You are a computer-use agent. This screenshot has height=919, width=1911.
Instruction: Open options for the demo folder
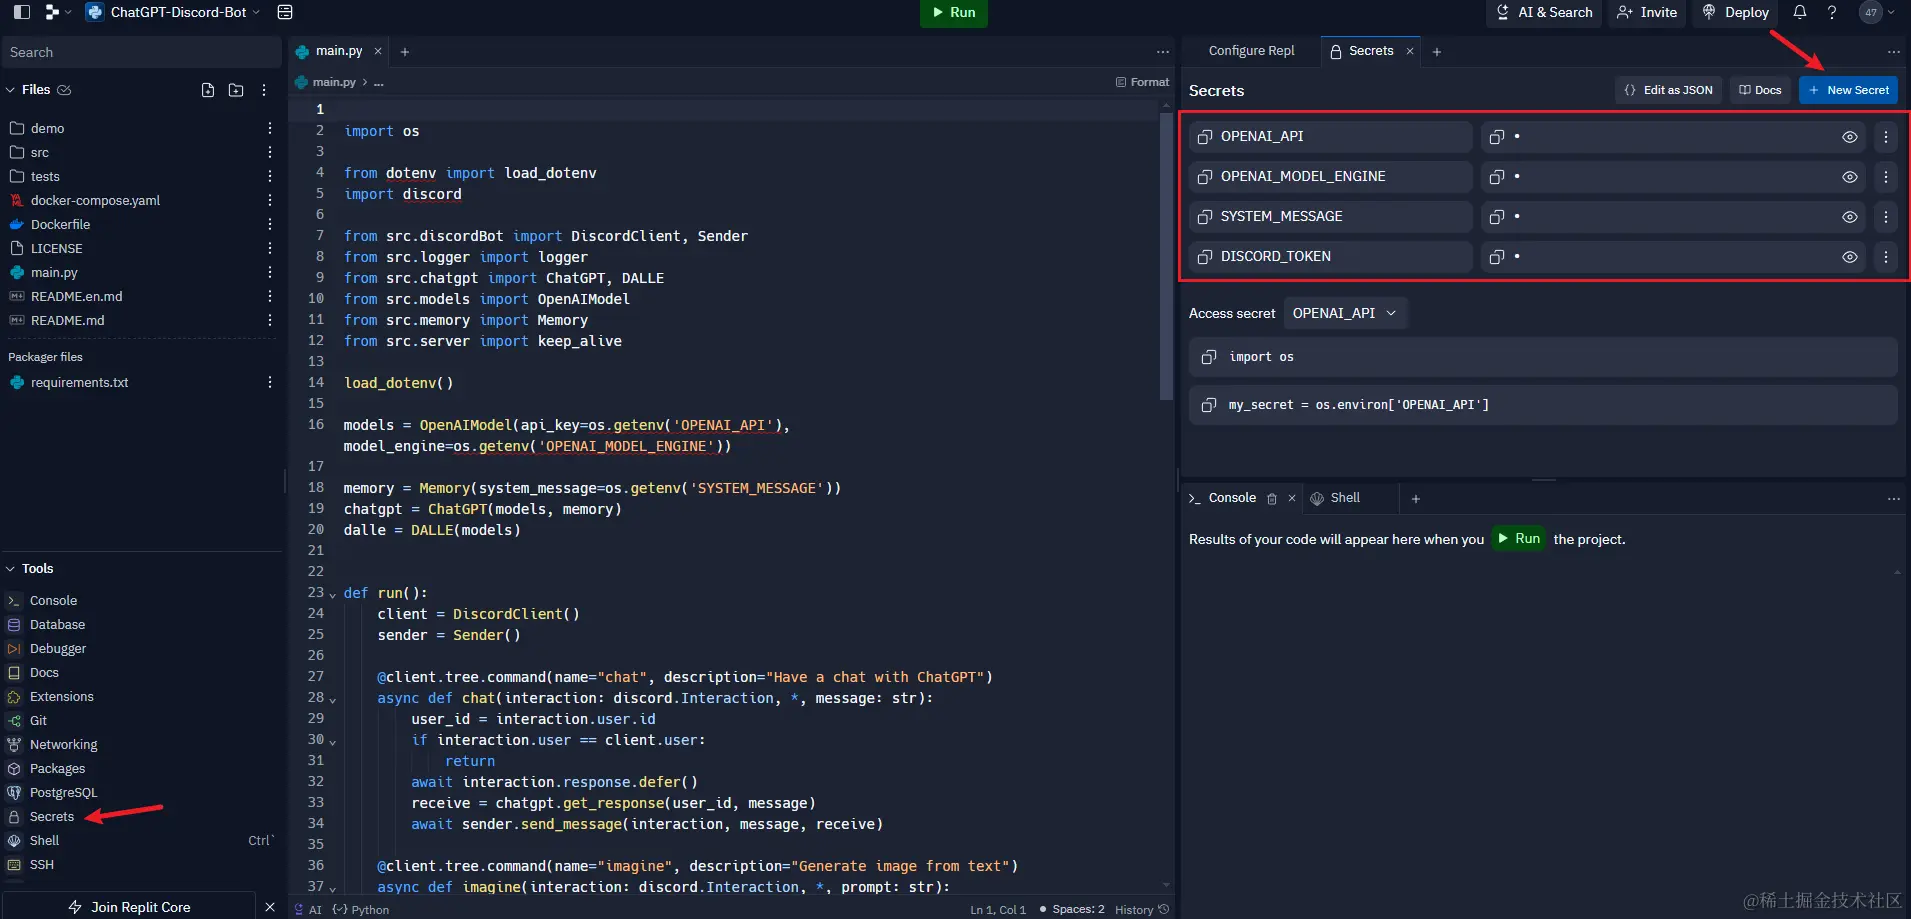[x=270, y=128]
